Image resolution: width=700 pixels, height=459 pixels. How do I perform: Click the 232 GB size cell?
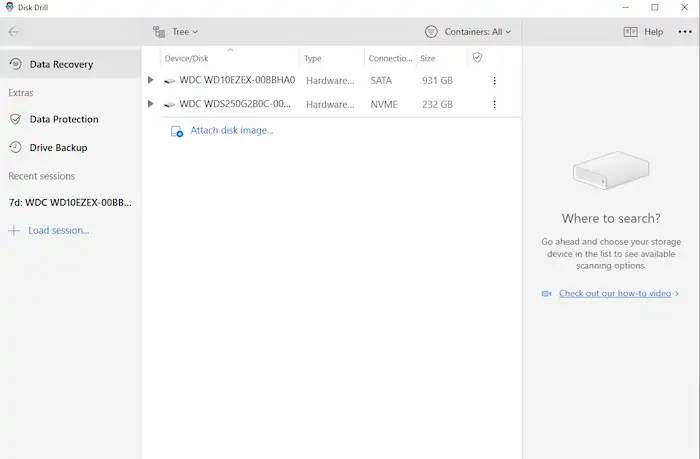pos(438,104)
